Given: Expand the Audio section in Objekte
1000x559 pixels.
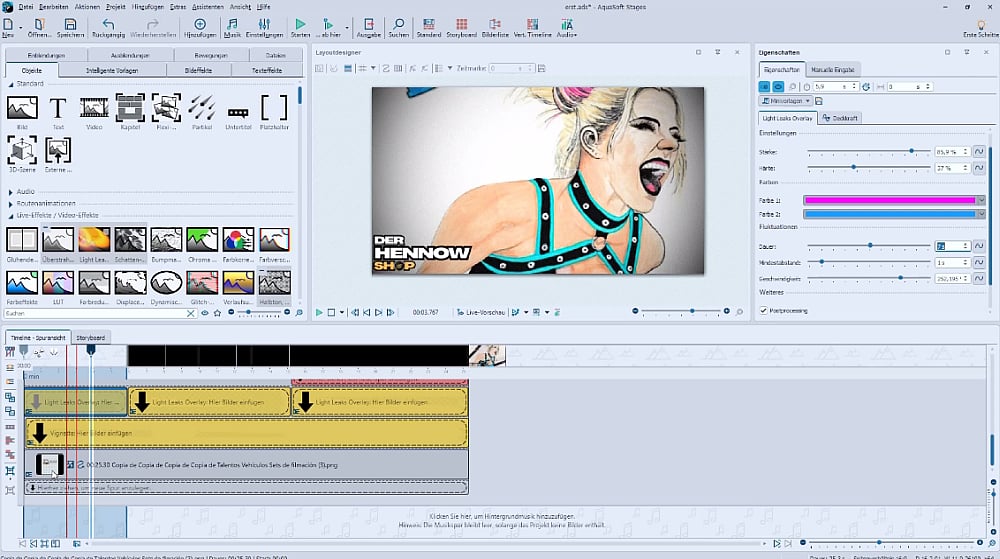Looking at the screenshot, I should pyautogui.click(x=25, y=191).
